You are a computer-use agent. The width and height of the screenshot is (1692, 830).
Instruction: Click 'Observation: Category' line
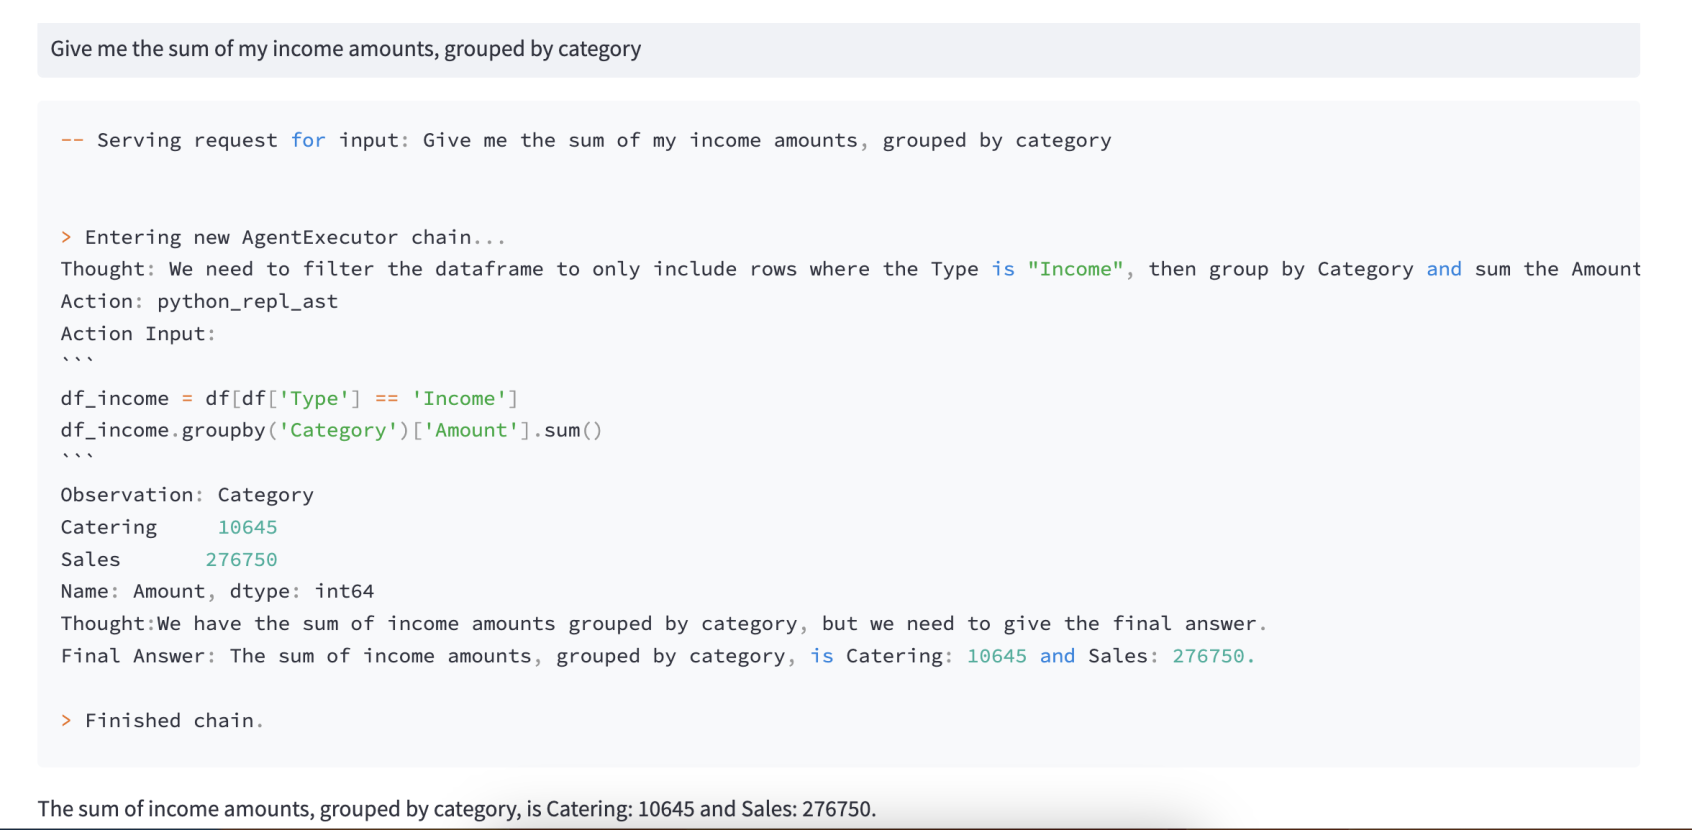[x=187, y=495]
